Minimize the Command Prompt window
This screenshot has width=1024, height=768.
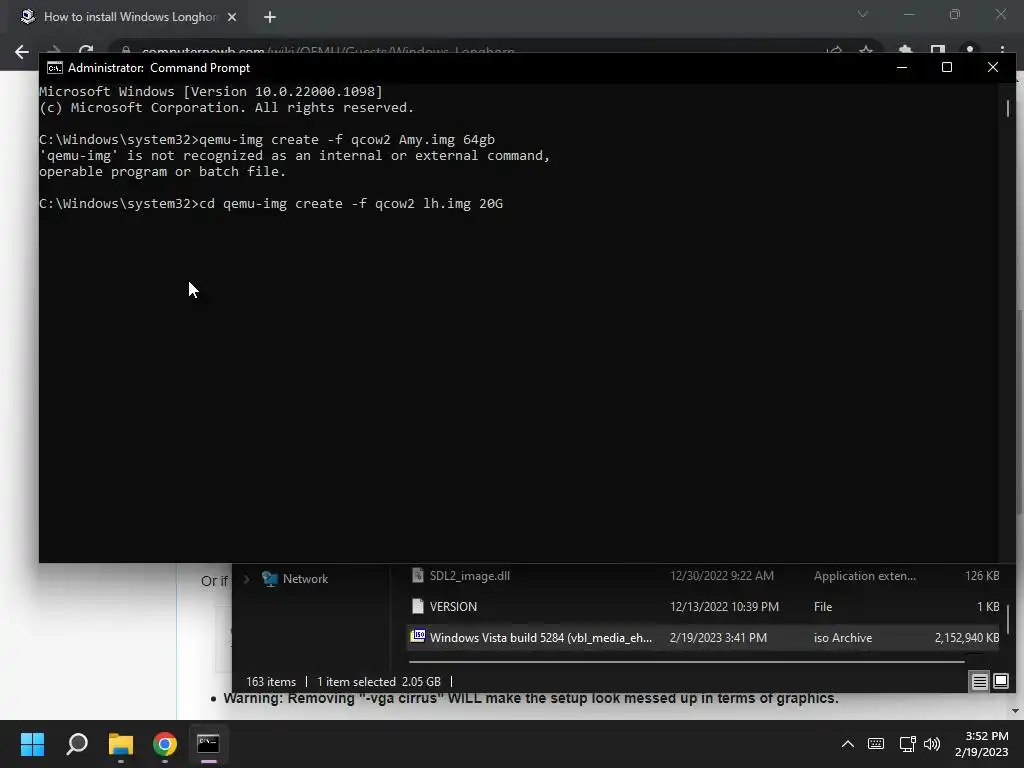click(x=902, y=67)
